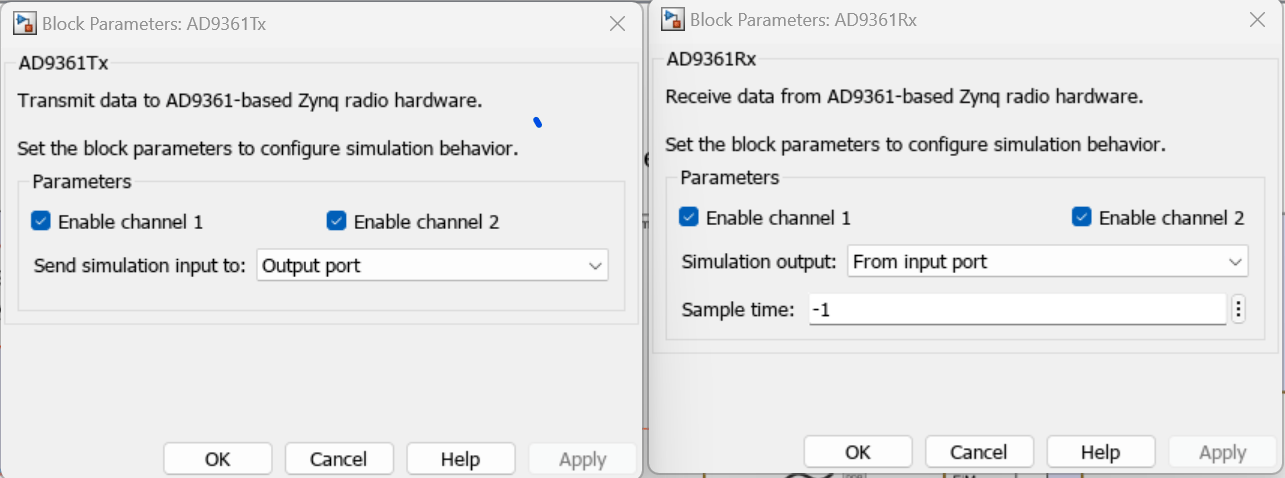Uncheck Enable channel 2 in AD9361Rx
The width and height of the screenshot is (1285, 478).
[x=1081, y=217]
